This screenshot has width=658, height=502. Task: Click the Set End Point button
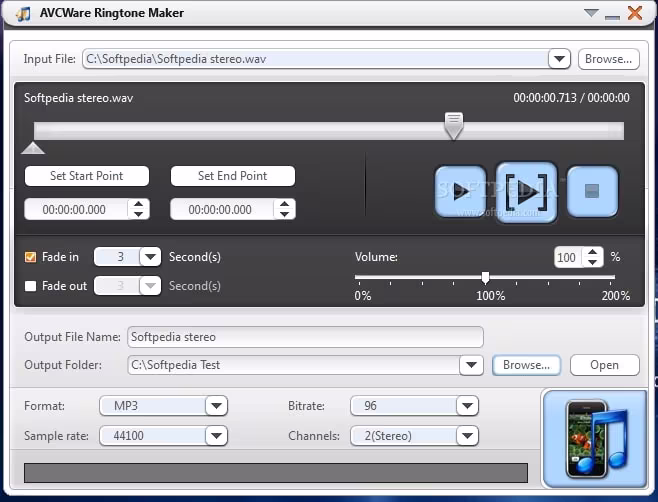click(232, 176)
